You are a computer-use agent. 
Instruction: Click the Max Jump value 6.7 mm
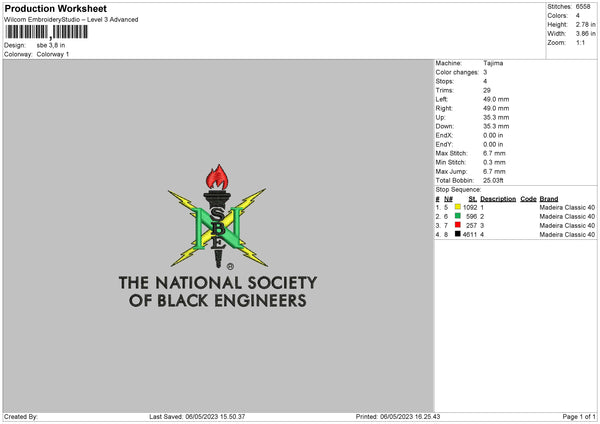tap(494, 171)
